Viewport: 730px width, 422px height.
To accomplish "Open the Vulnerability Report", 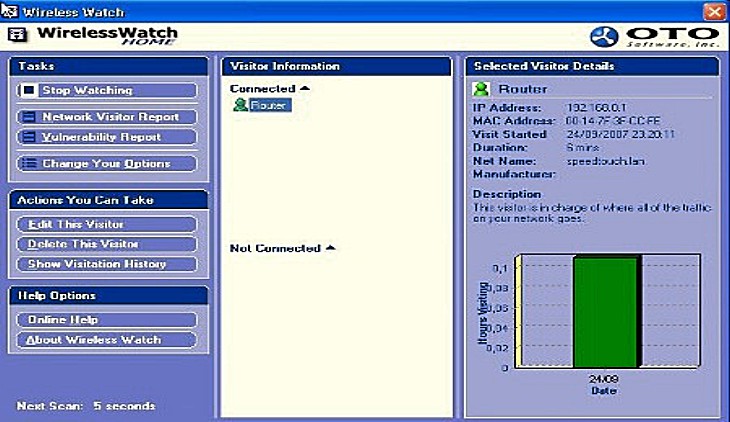I will (107, 137).
